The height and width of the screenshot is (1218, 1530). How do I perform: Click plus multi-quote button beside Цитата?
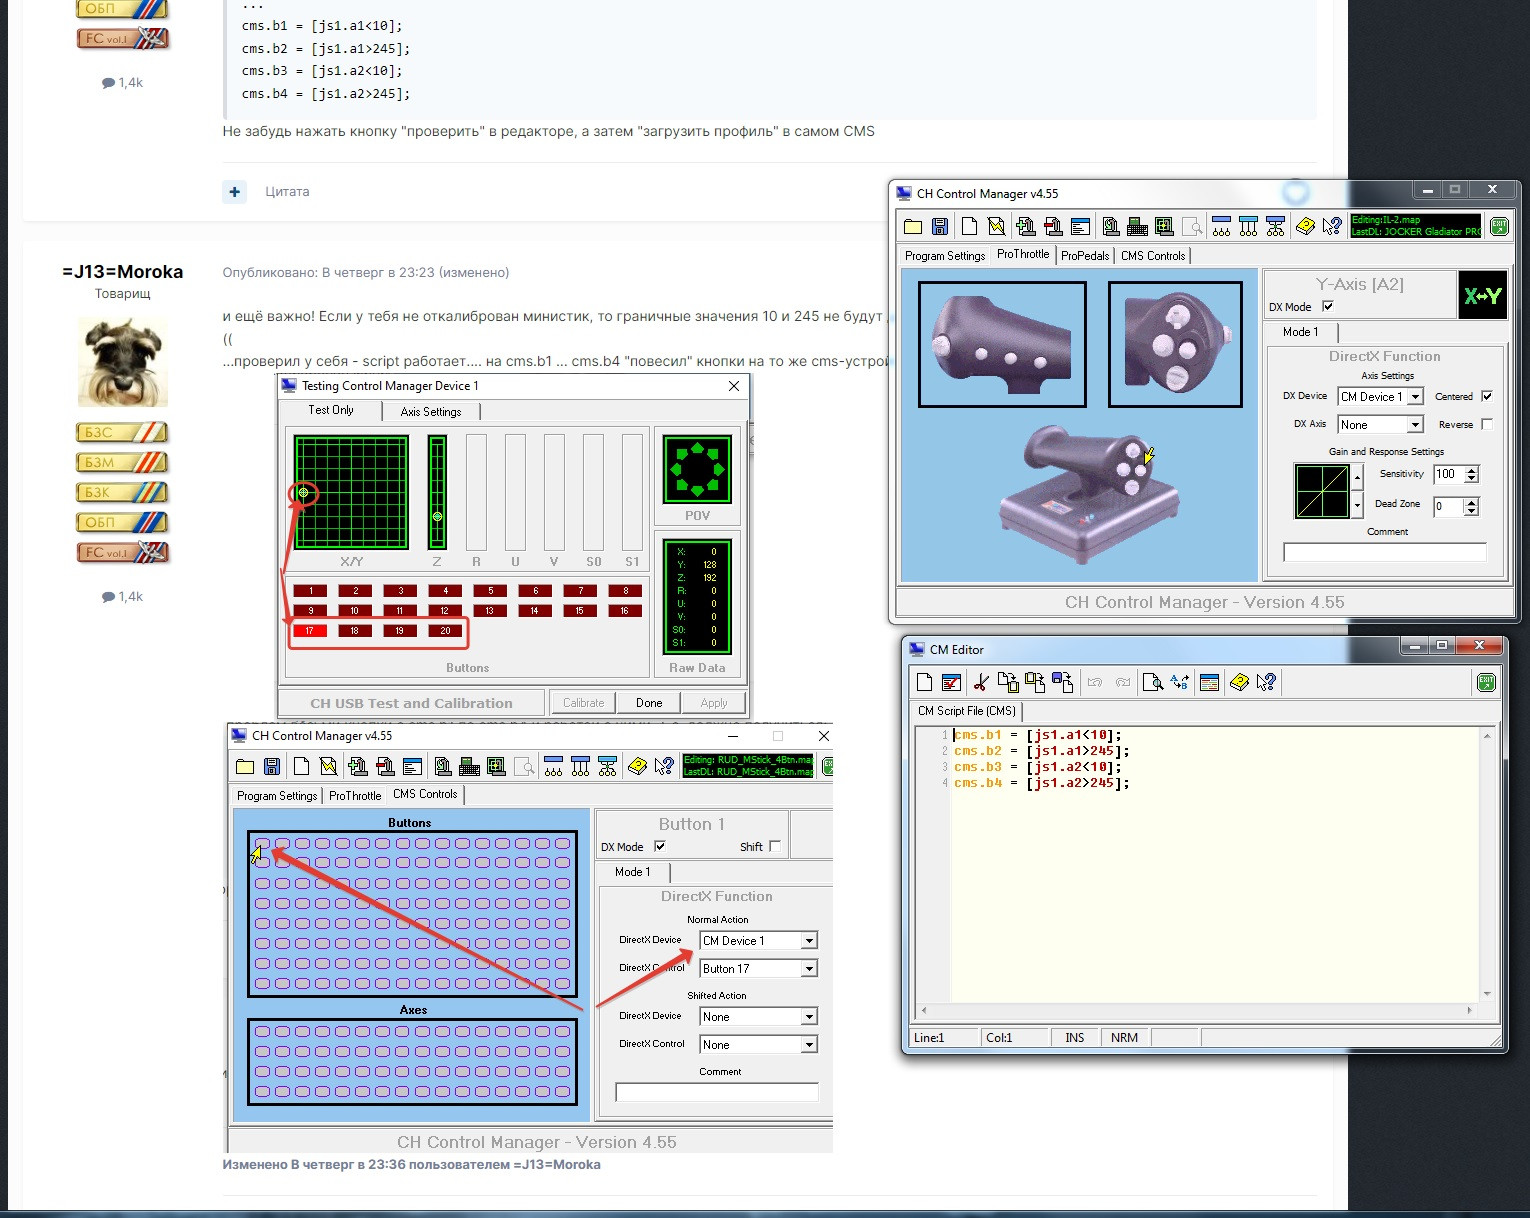[234, 191]
